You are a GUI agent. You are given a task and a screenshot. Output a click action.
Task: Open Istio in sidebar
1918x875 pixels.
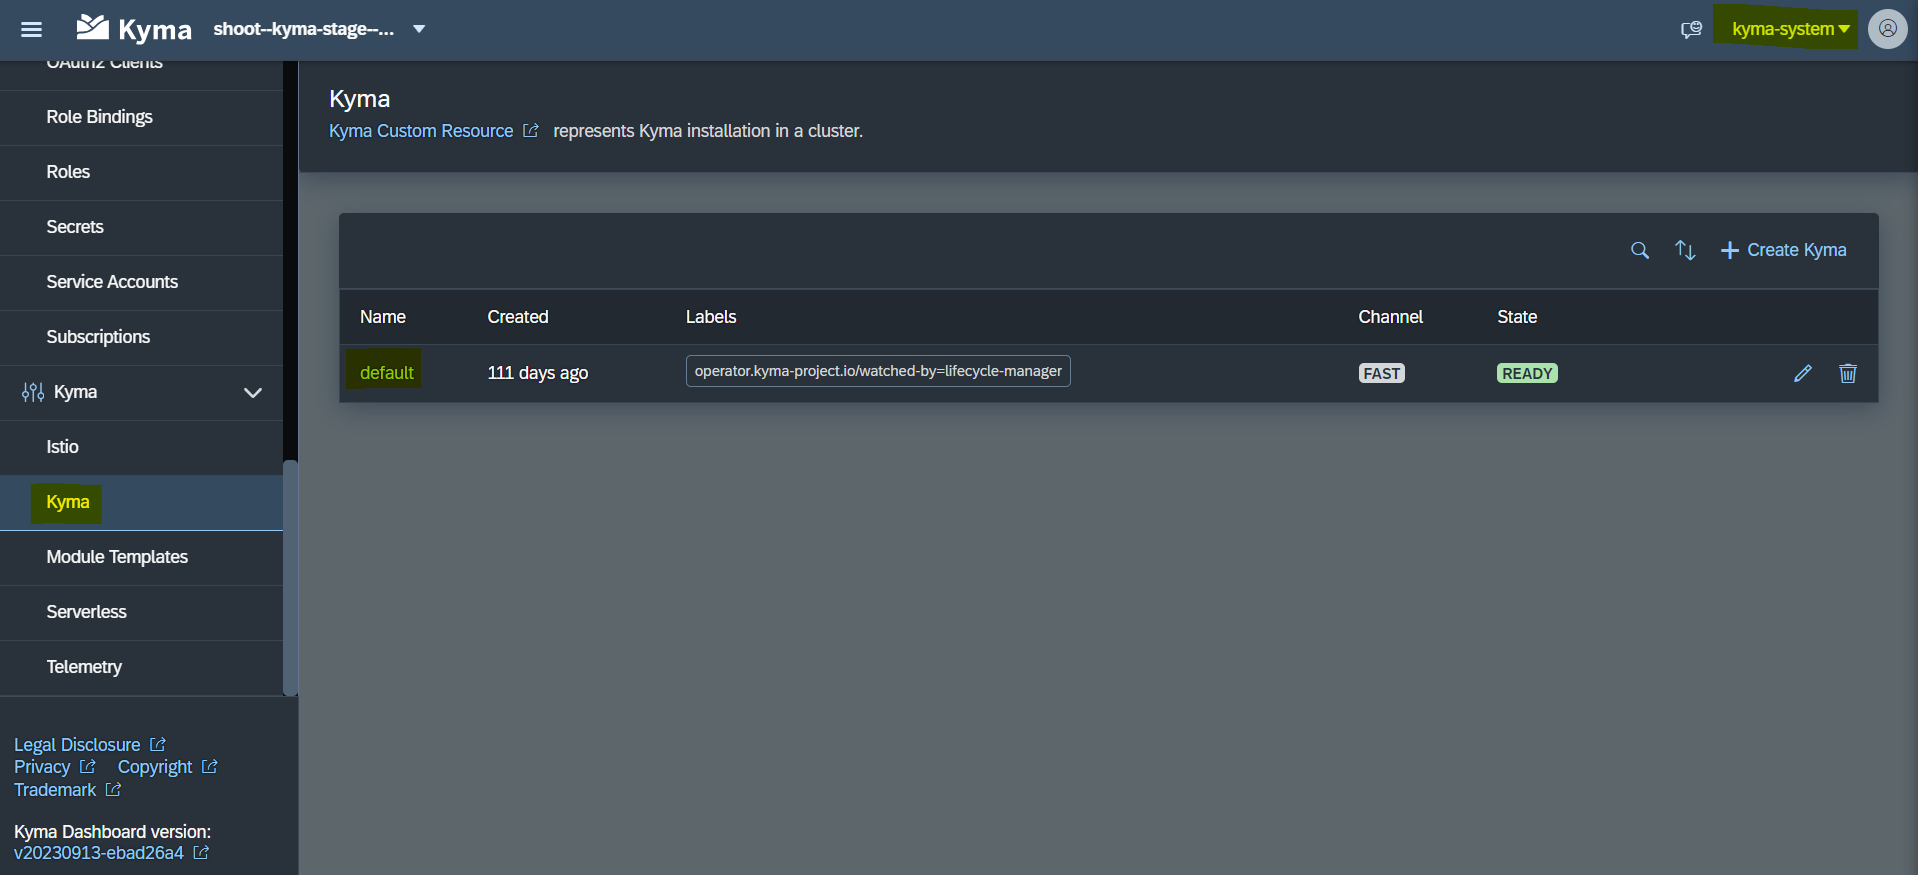click(141, 448)
